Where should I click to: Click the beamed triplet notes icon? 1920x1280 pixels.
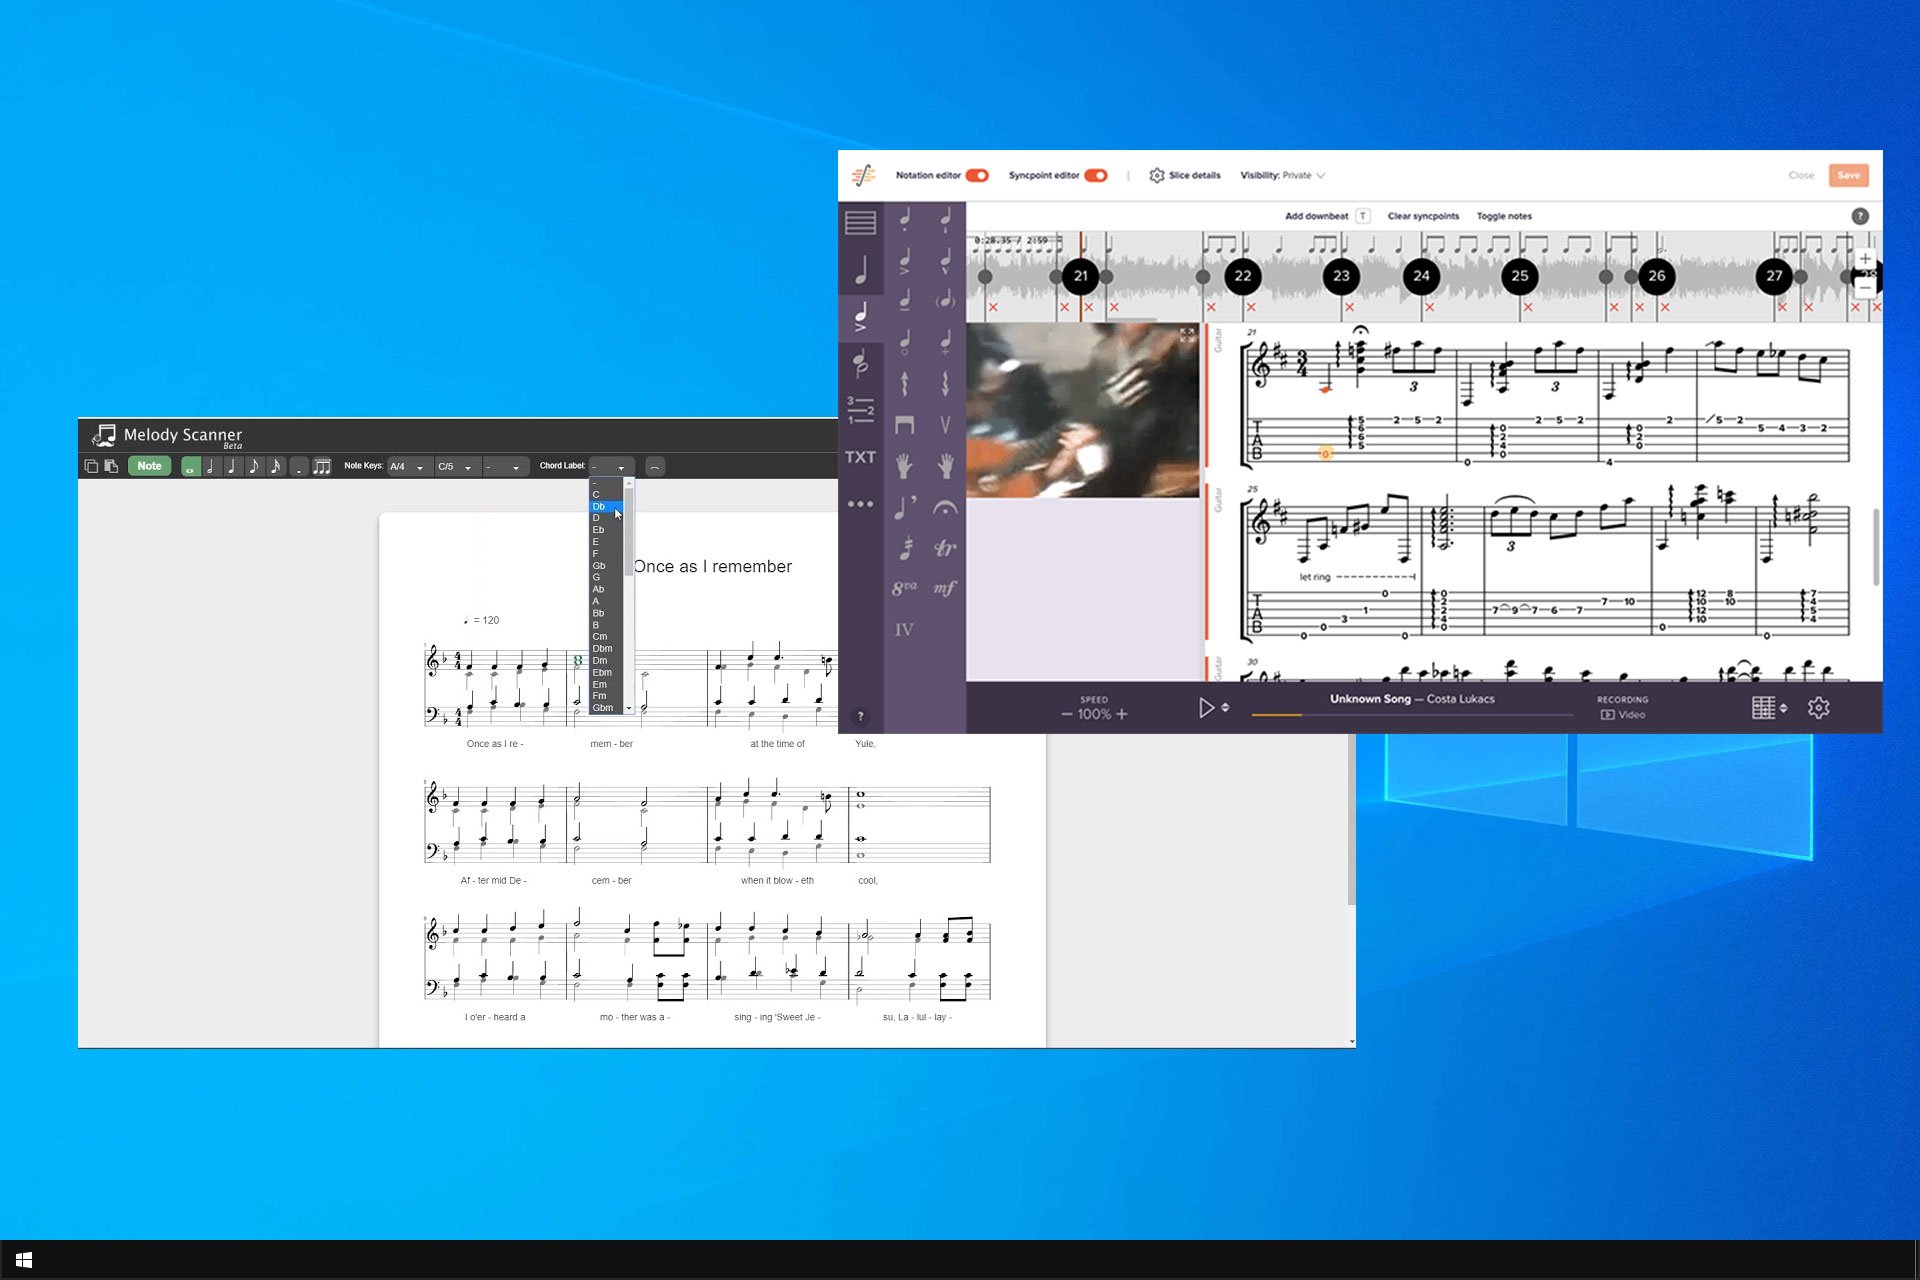(322, 466)
